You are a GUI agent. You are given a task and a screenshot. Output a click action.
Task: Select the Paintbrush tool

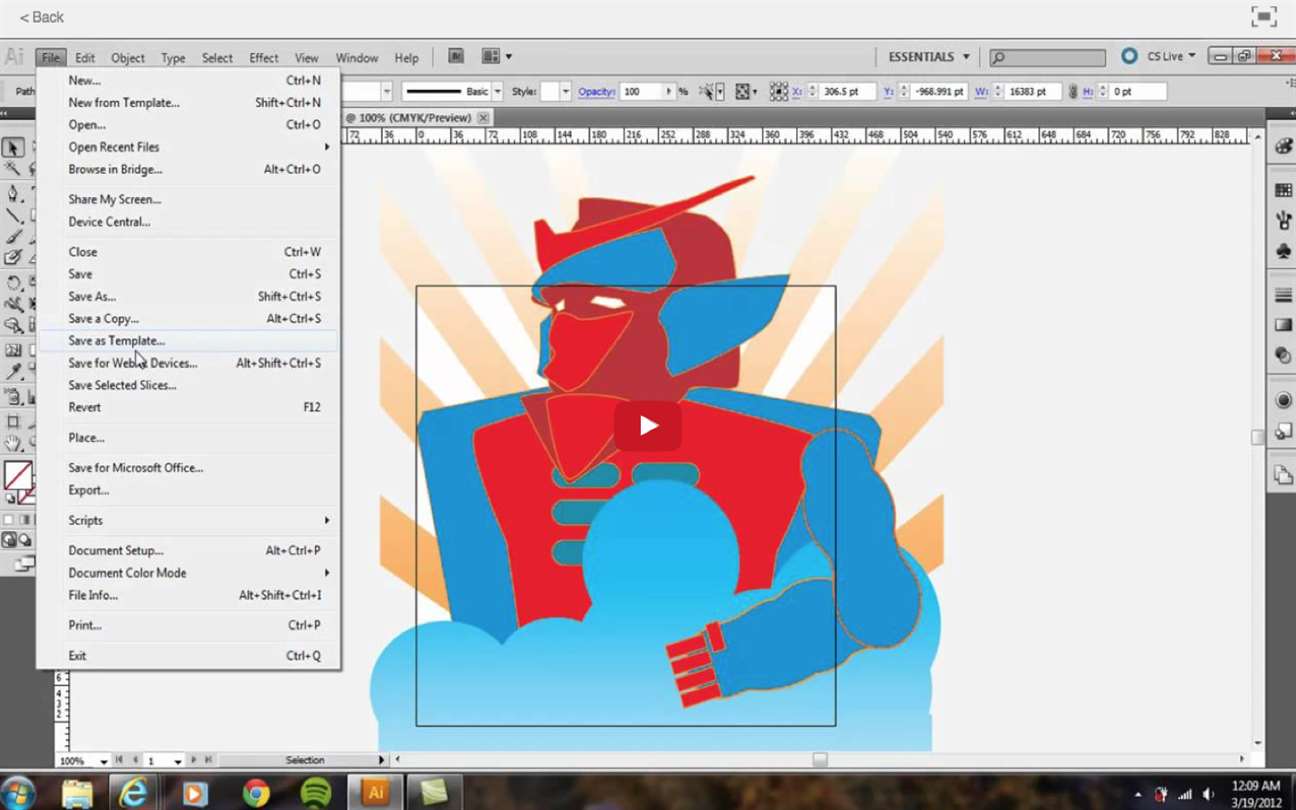coord(13,237)
